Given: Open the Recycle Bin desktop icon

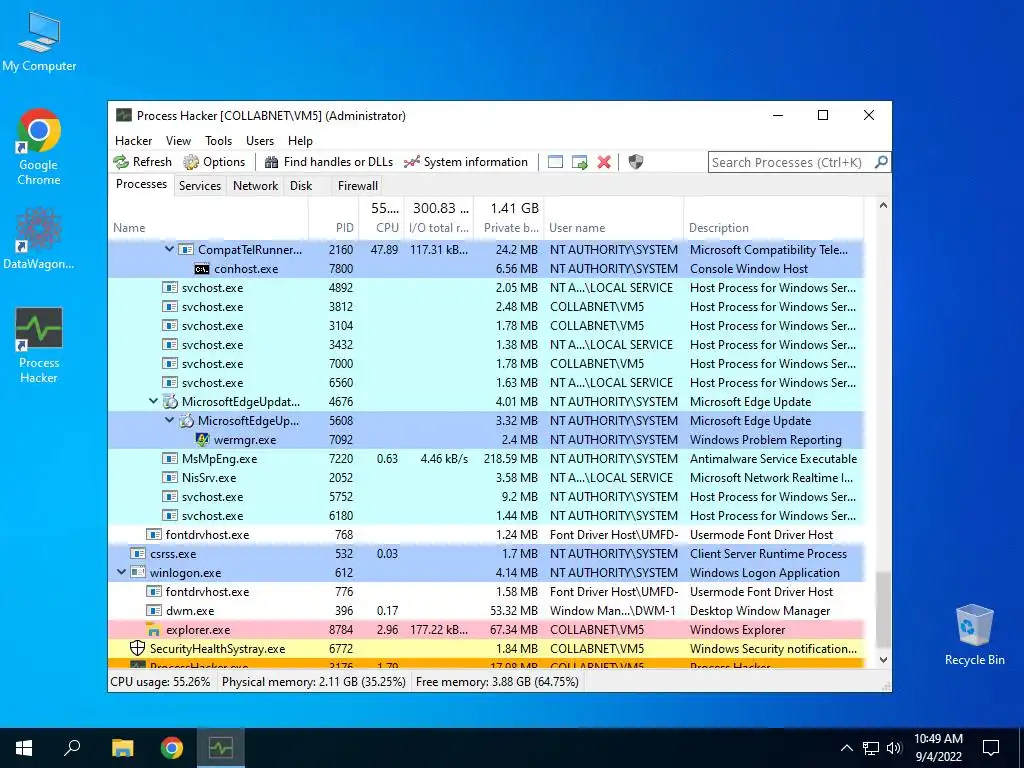Looking at the screenshot, I should click(974, 635).
